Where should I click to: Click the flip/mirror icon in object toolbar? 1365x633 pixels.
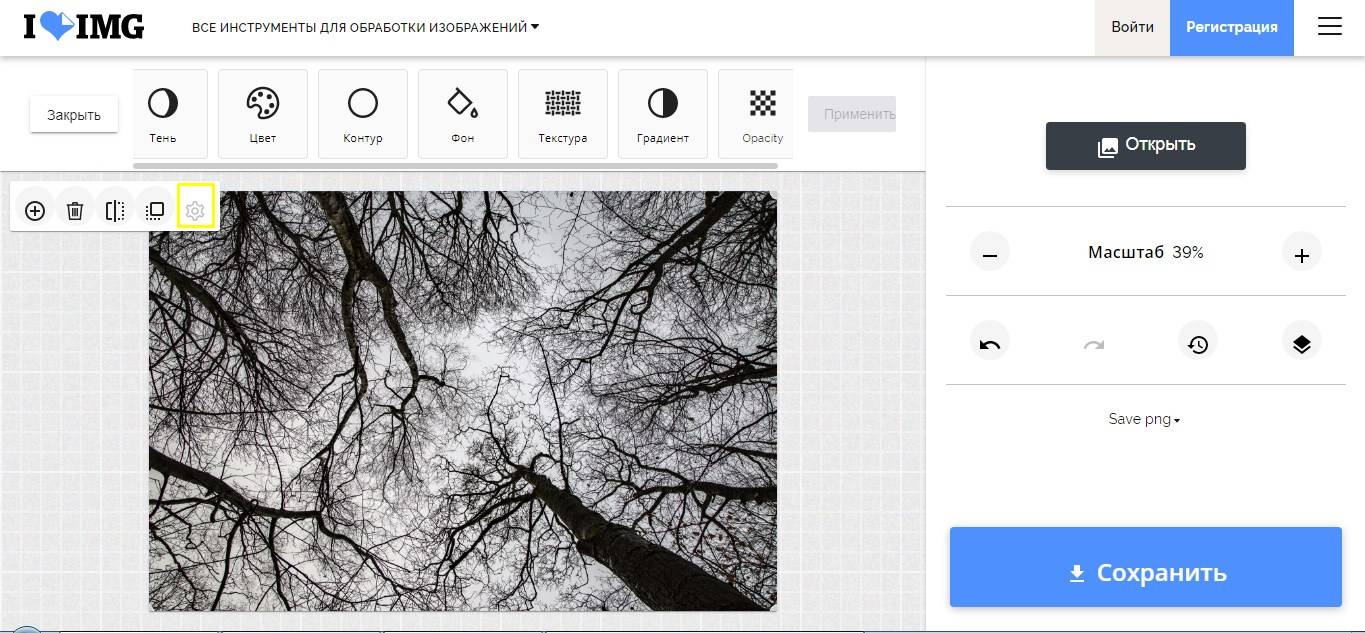[115, 211]
